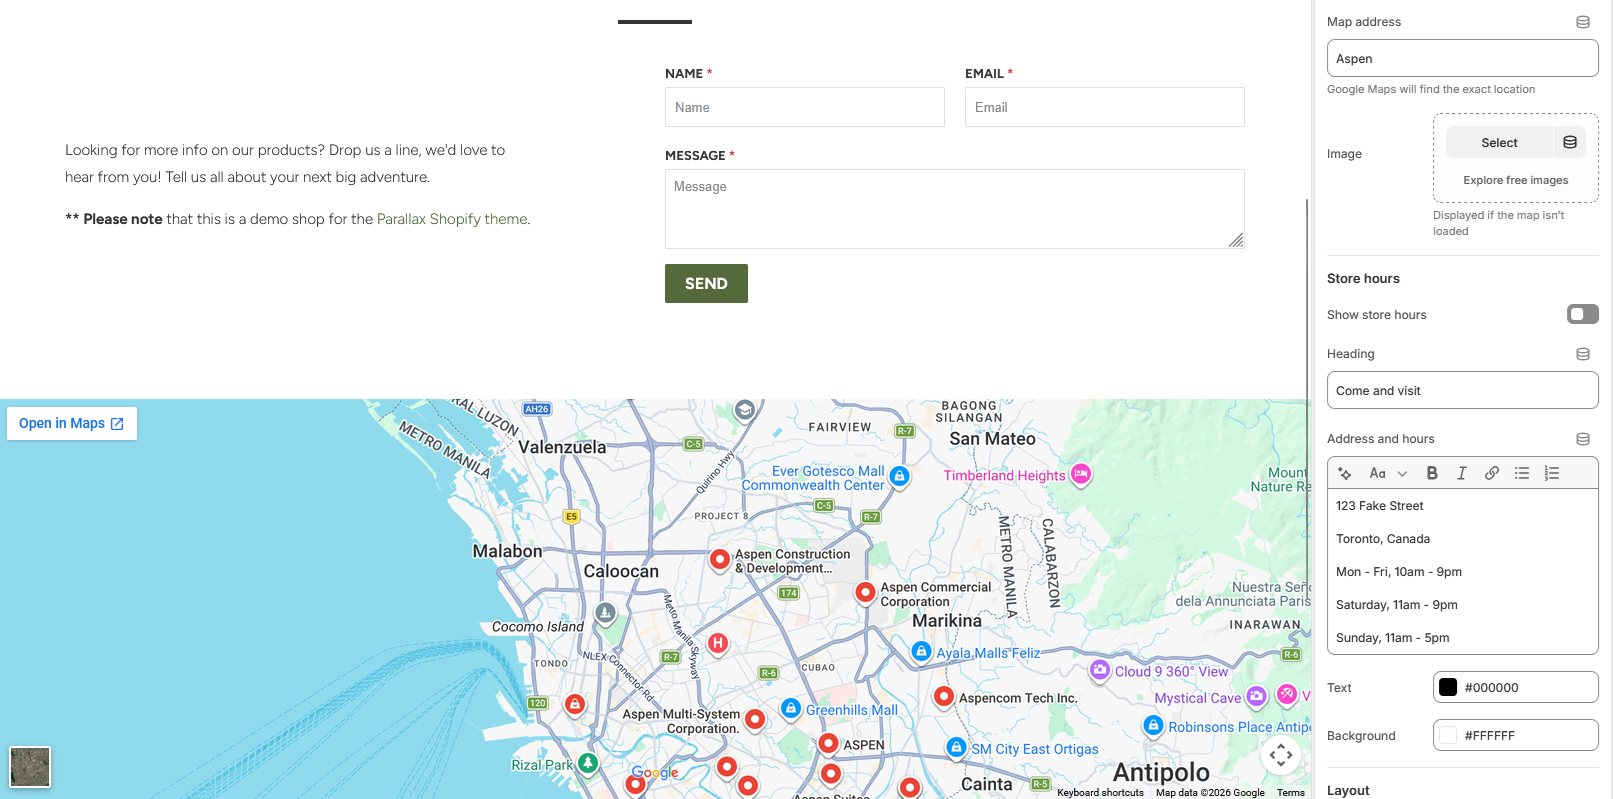The height and width of the screenshot is (799, 1613).
Task: Click the Name input field
Action: 805,107
